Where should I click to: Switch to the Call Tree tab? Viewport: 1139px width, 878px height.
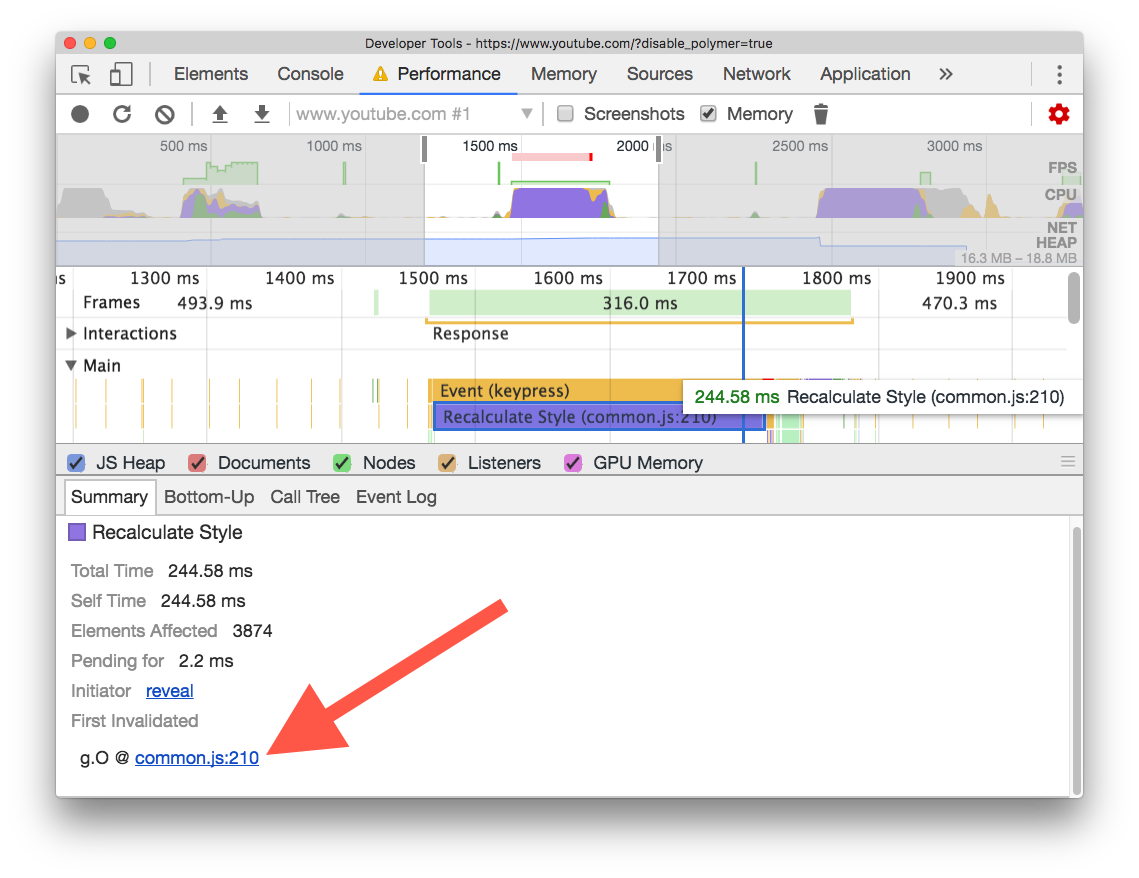pyautogui.click(x=305, y=497)
